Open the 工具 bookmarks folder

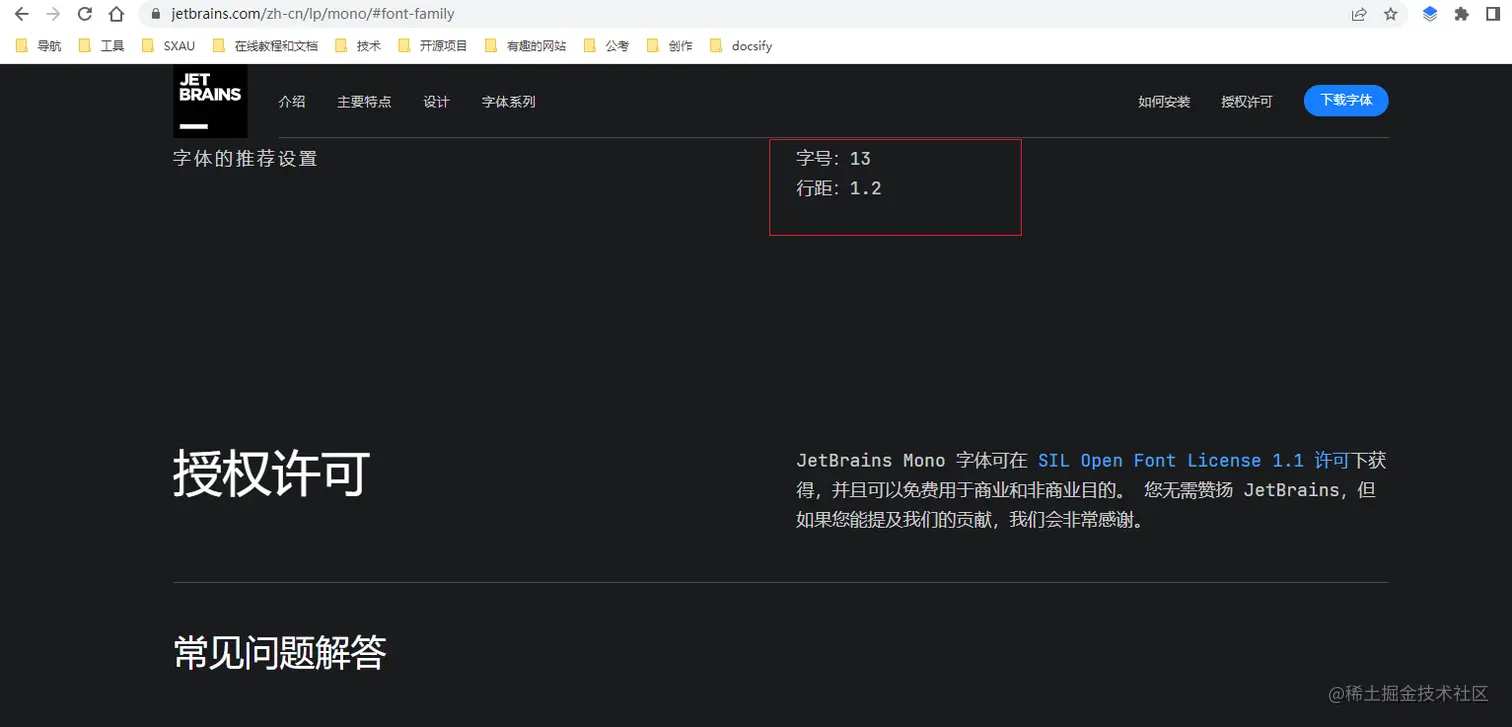(102, 46)
